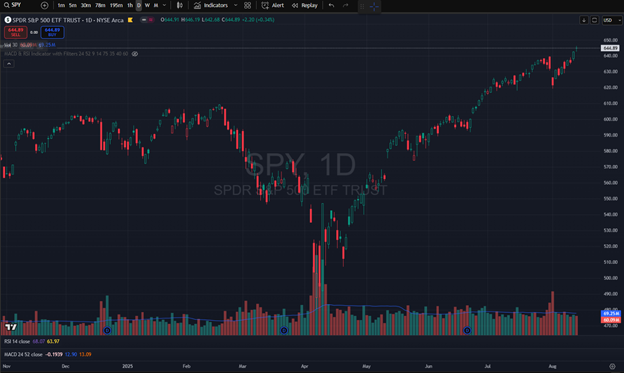Click the undo arrow
This screenshot has width=624, height=373.
point(331,5)
